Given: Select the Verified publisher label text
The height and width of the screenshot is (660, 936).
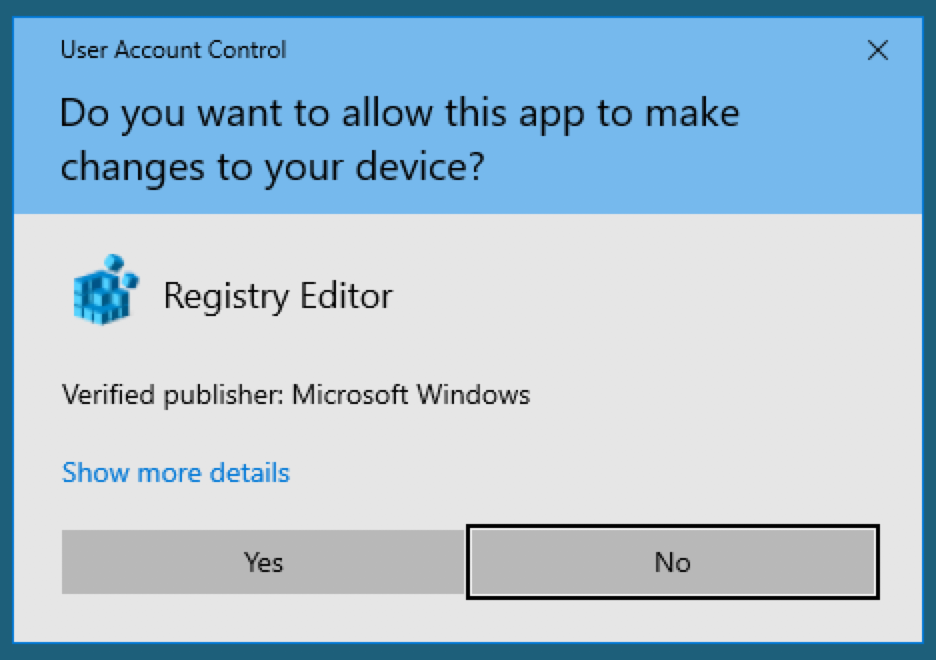Looking at the screenshot, I should click(173, 395).
